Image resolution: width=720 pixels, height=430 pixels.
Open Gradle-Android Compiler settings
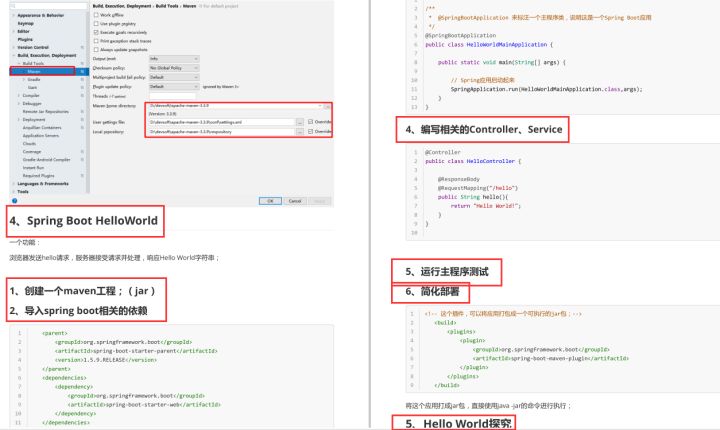coord(46,160)
